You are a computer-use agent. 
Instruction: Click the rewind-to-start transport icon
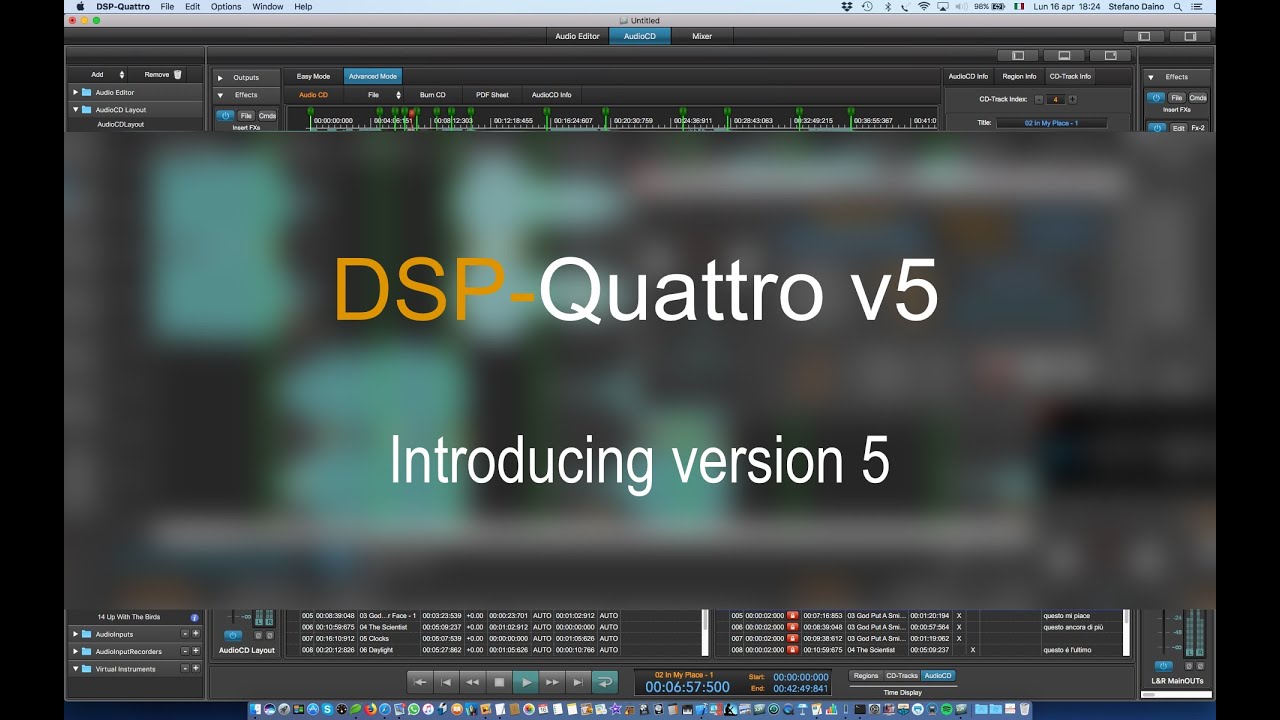click(x=447, y=682)
